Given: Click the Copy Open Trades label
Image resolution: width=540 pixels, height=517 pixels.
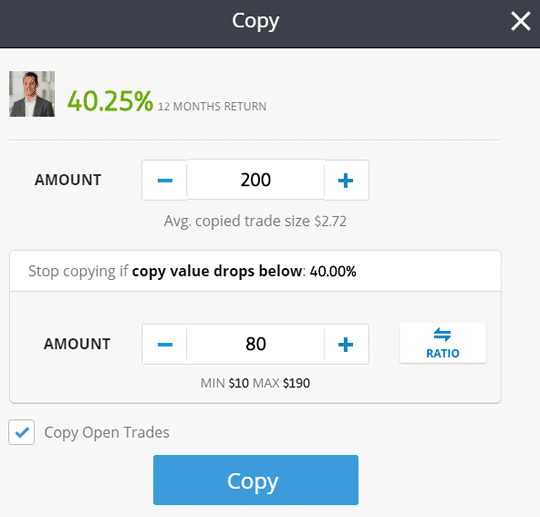Looking at the screenshot, I should pos(107,432).
